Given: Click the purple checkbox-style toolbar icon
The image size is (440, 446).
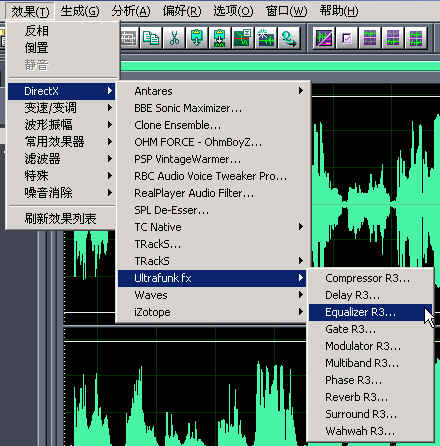Looking at the screenshot, I should [347, 38].
